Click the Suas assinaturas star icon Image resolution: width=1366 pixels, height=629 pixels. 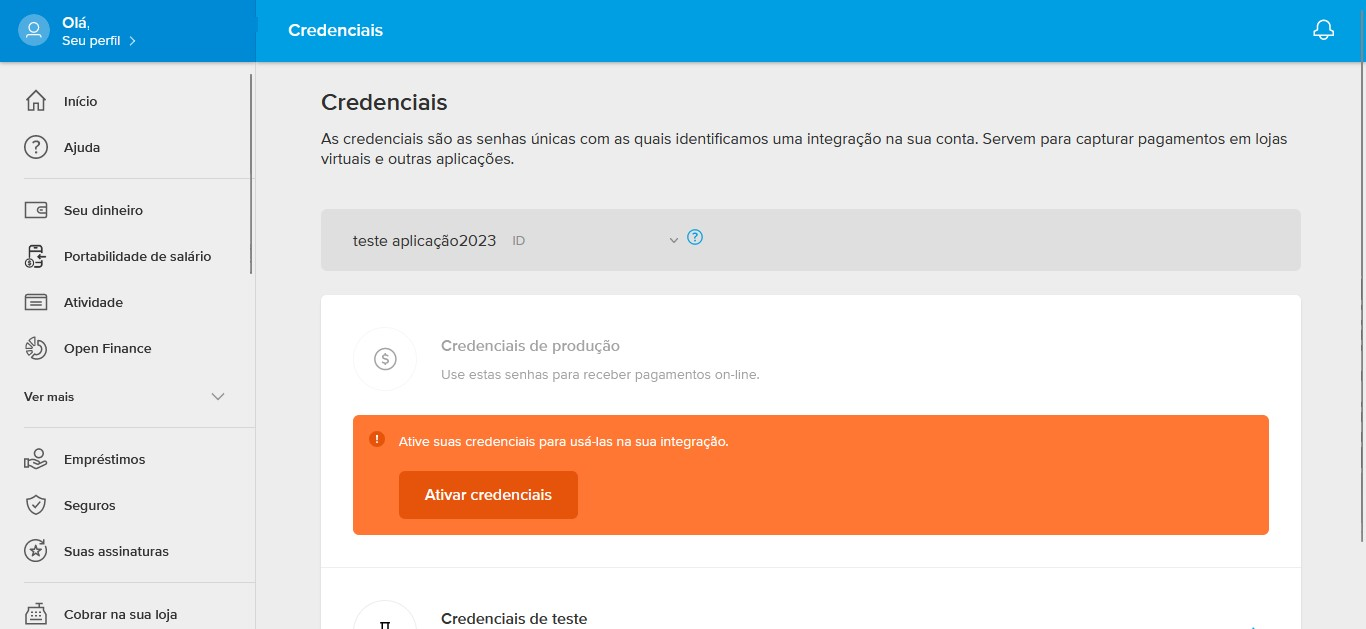pos(36,551)
